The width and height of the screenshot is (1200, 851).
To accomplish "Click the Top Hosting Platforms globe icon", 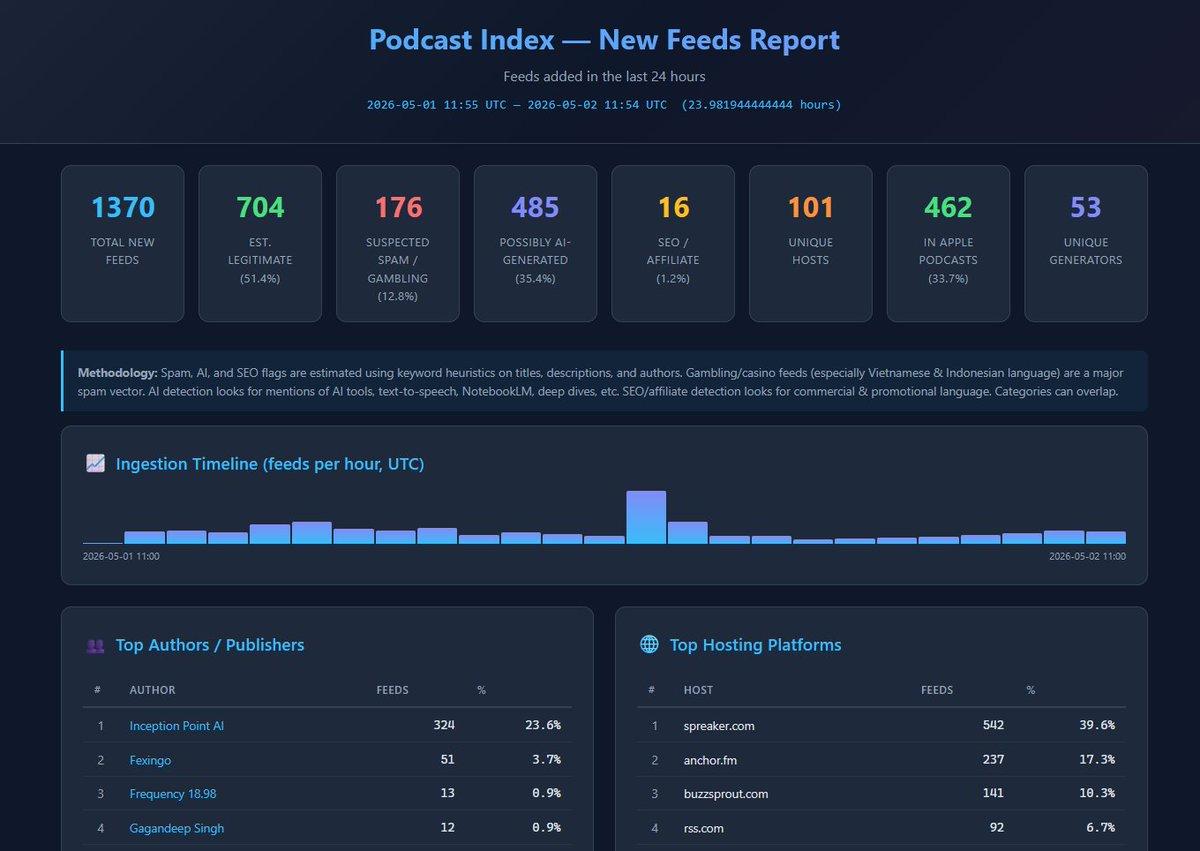I will point(649,645).
